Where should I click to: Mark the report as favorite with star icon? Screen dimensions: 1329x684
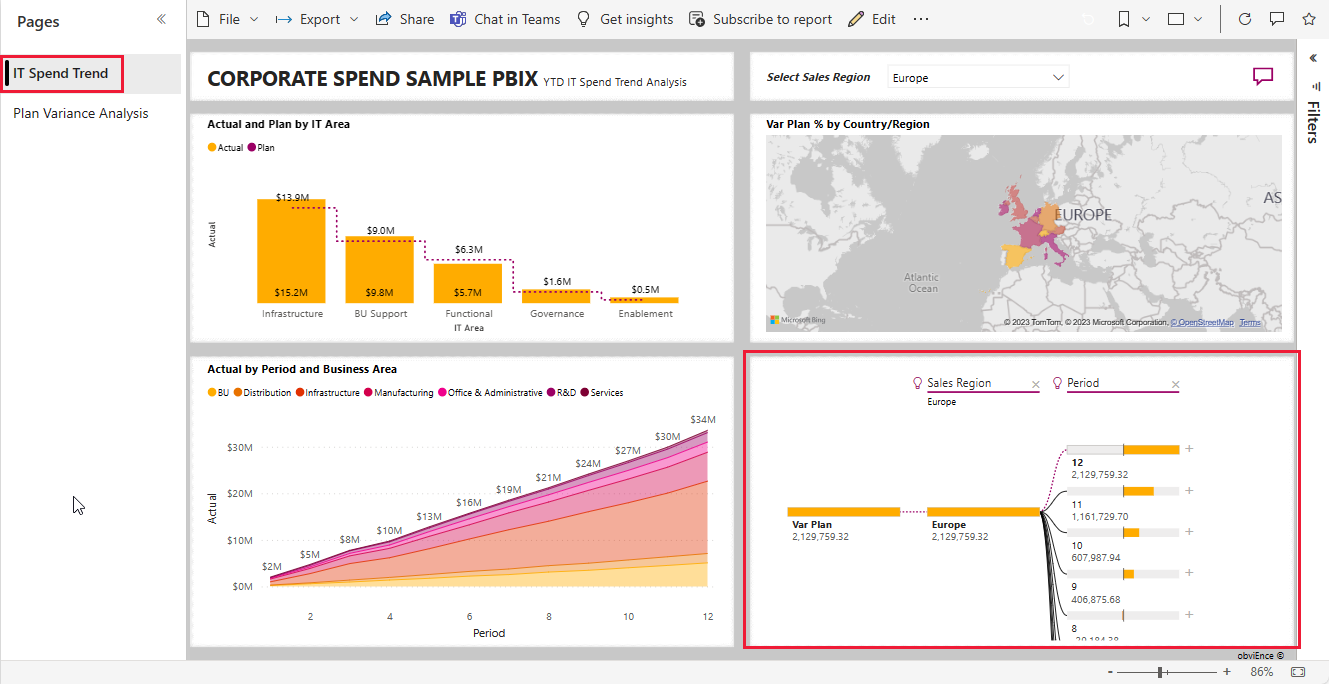[1310, 18]
